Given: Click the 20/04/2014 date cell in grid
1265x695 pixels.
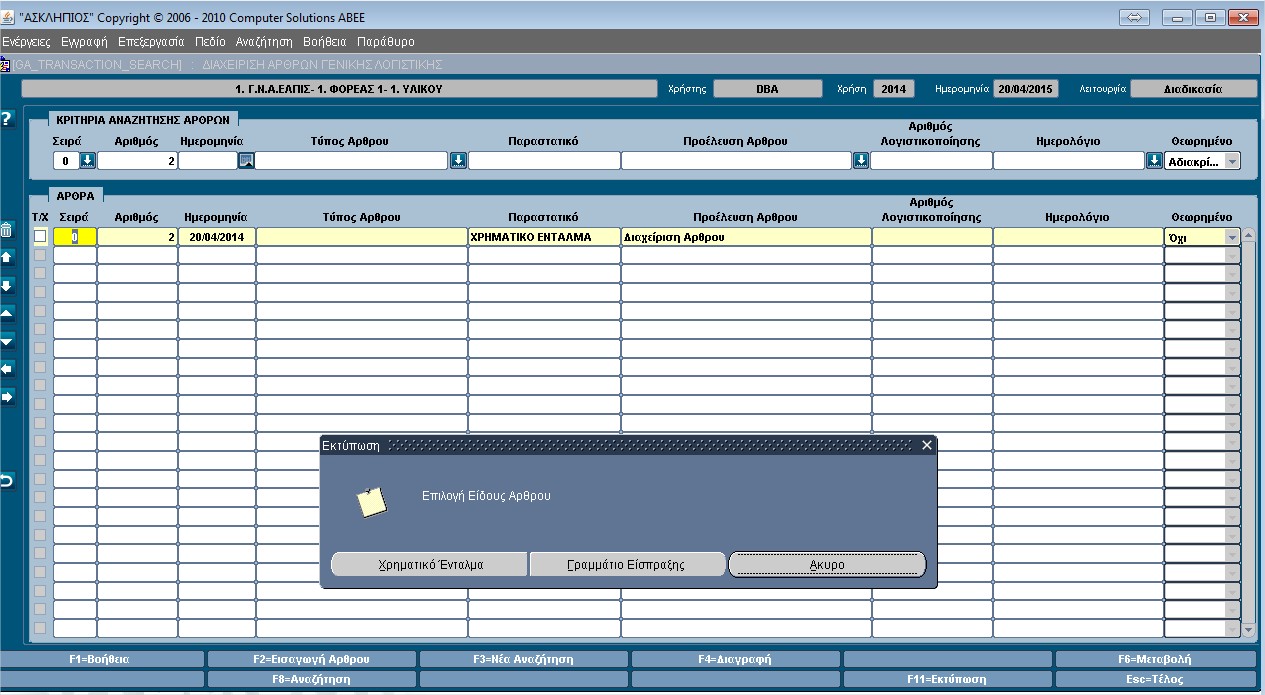Looking at the screenshot, I should [x=217, y=237].
